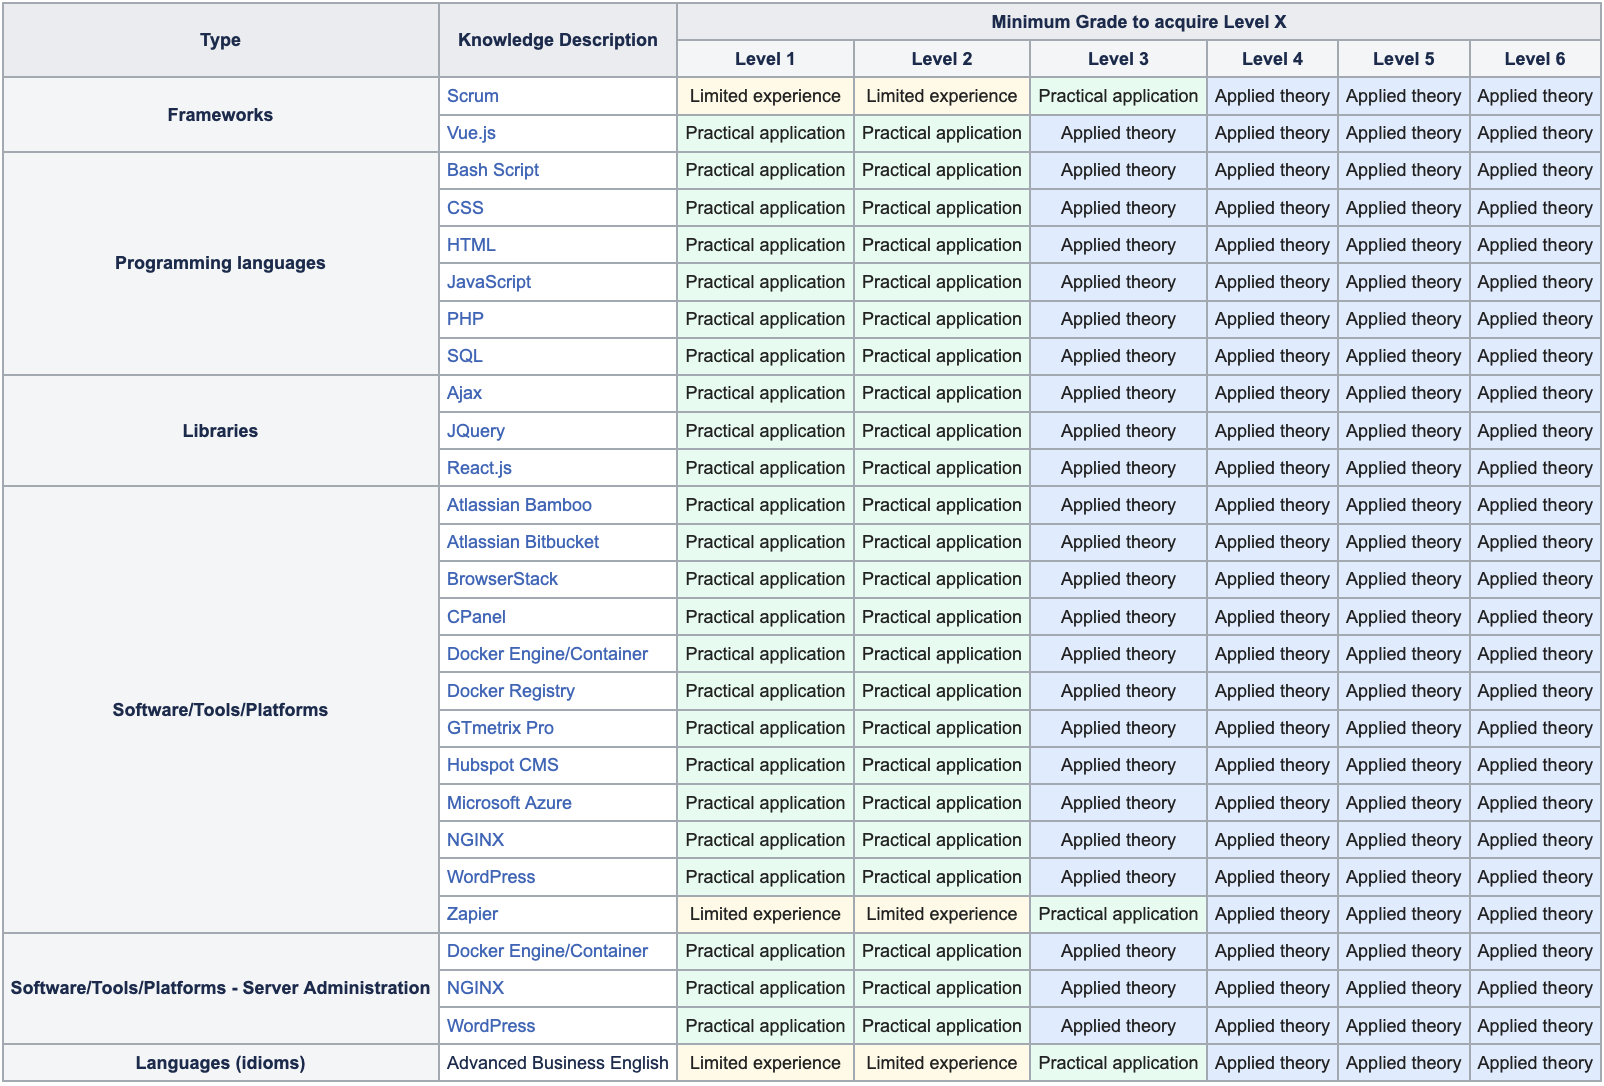Open the Hubspot CMS link

502,765
